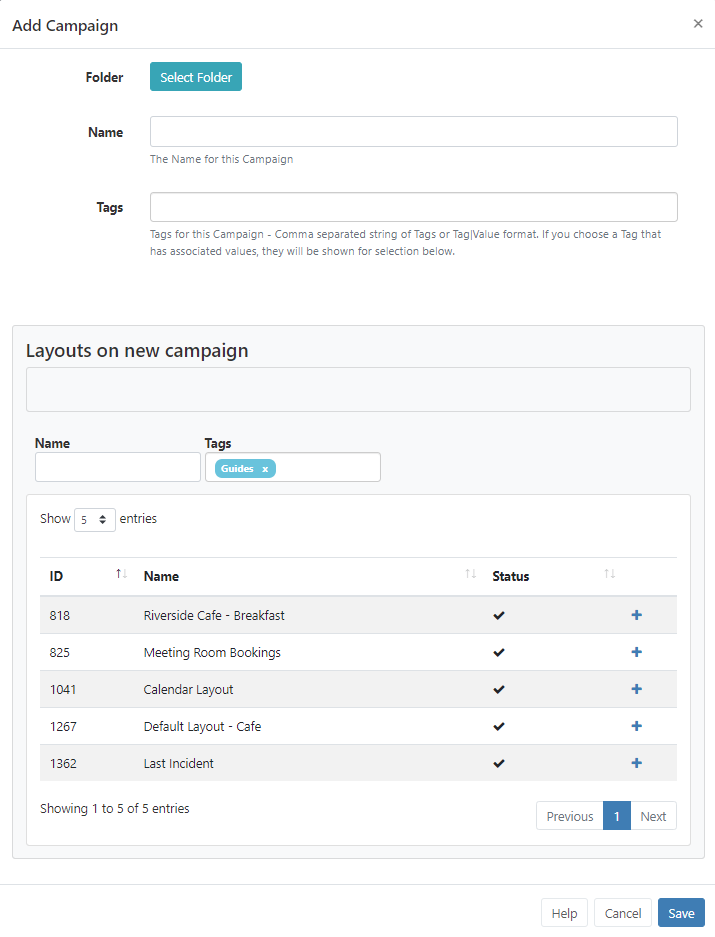
Task: Go to page 1 in the layouts pagination
Action: click(617, 815)
